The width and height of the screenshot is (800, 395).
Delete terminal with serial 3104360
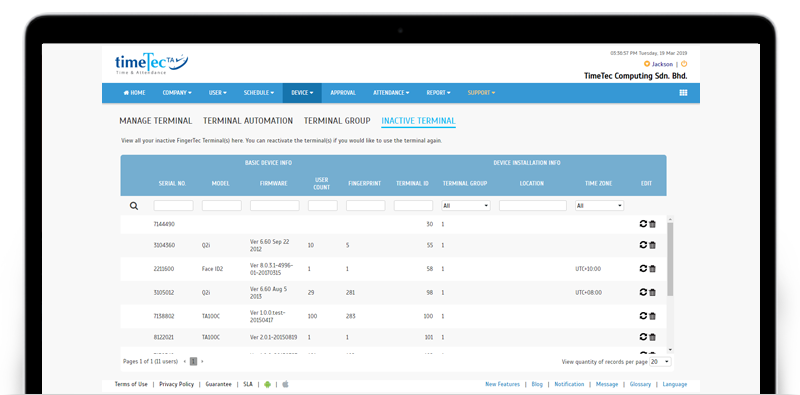point(652,245)
